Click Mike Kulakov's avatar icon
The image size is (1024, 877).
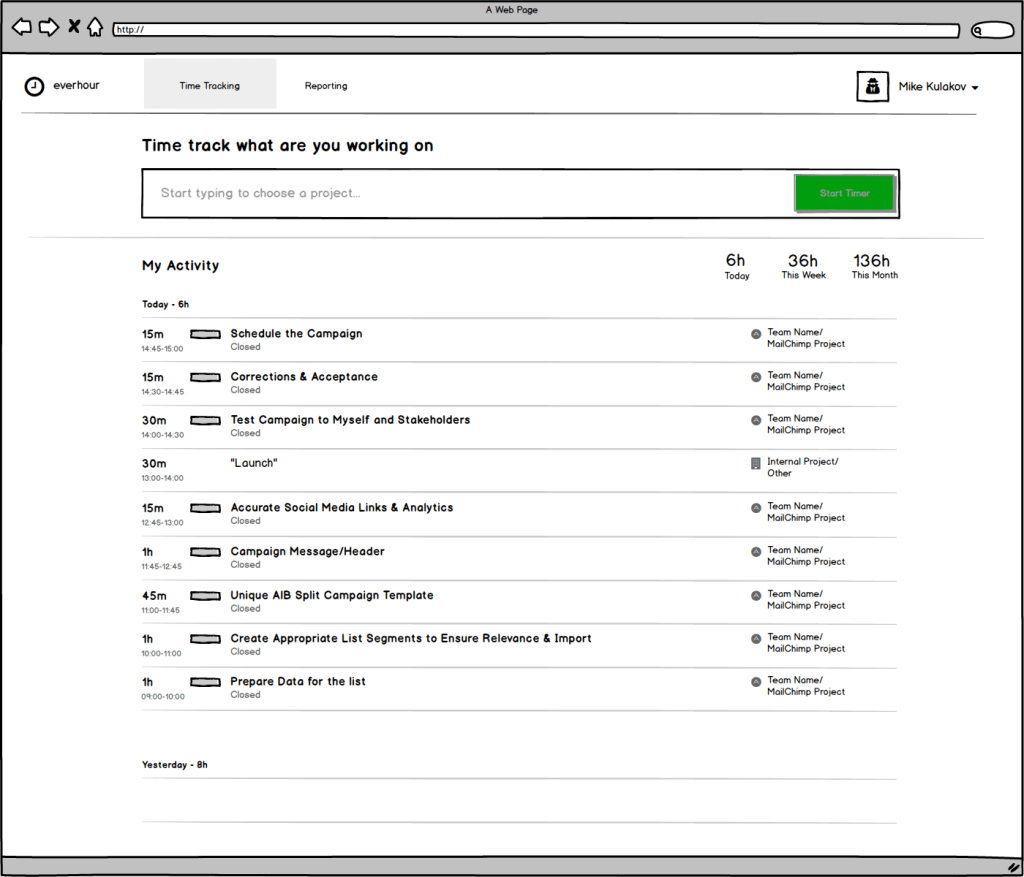872,87
